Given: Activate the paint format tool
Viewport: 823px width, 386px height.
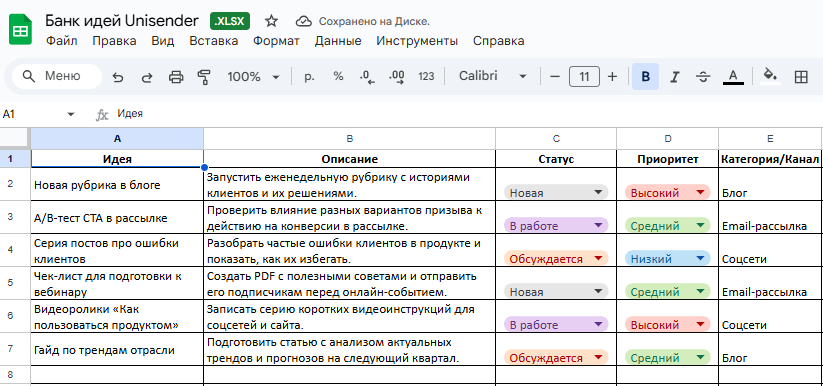Looking at the screenshot, I should click(x=204, y=77).
